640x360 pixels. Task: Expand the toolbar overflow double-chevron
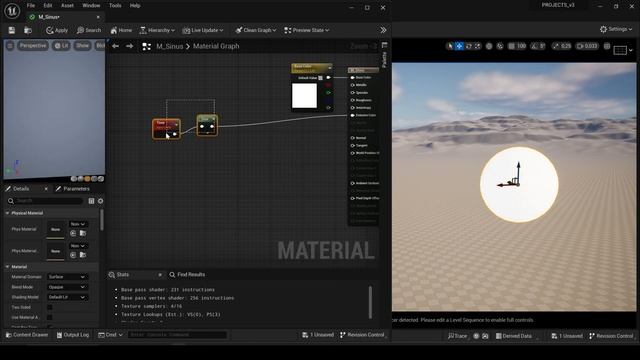383,30
